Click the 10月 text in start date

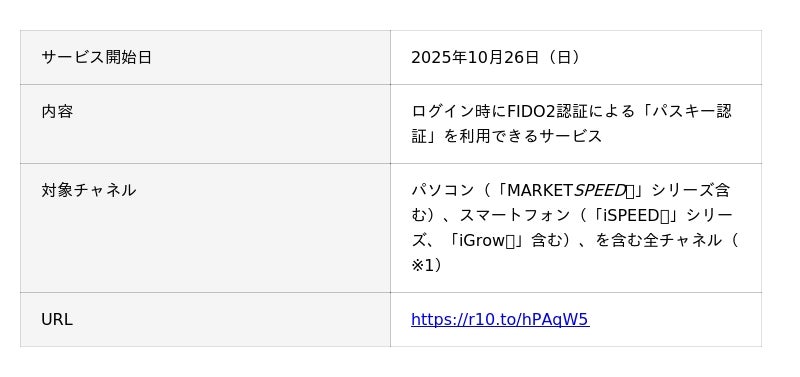coord(486,57)
